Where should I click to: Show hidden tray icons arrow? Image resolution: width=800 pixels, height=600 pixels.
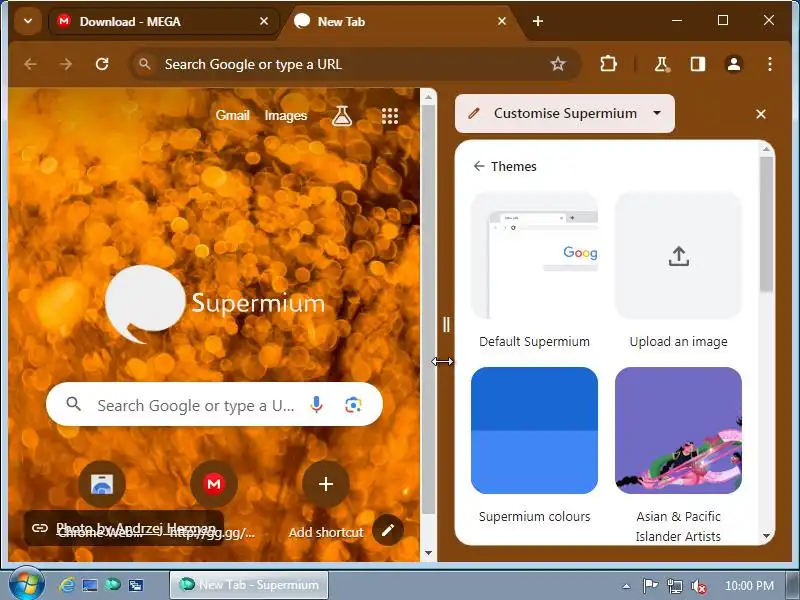tap(626, 586)
